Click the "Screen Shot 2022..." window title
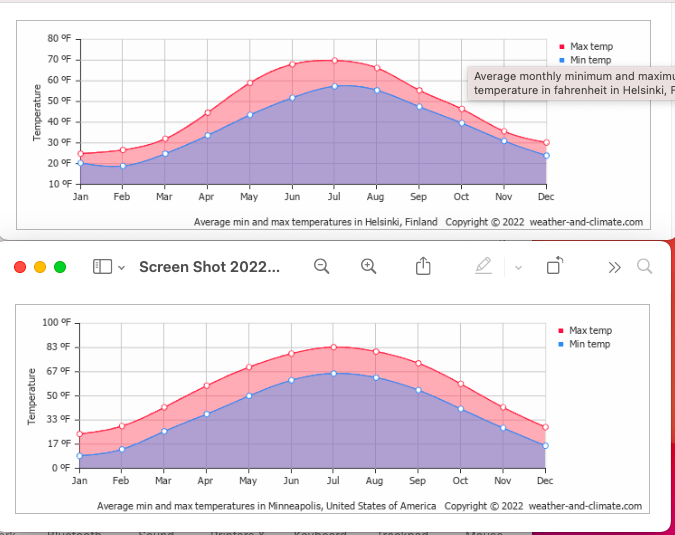This screenshot has width=675, height=535. [x=209, y=267]
